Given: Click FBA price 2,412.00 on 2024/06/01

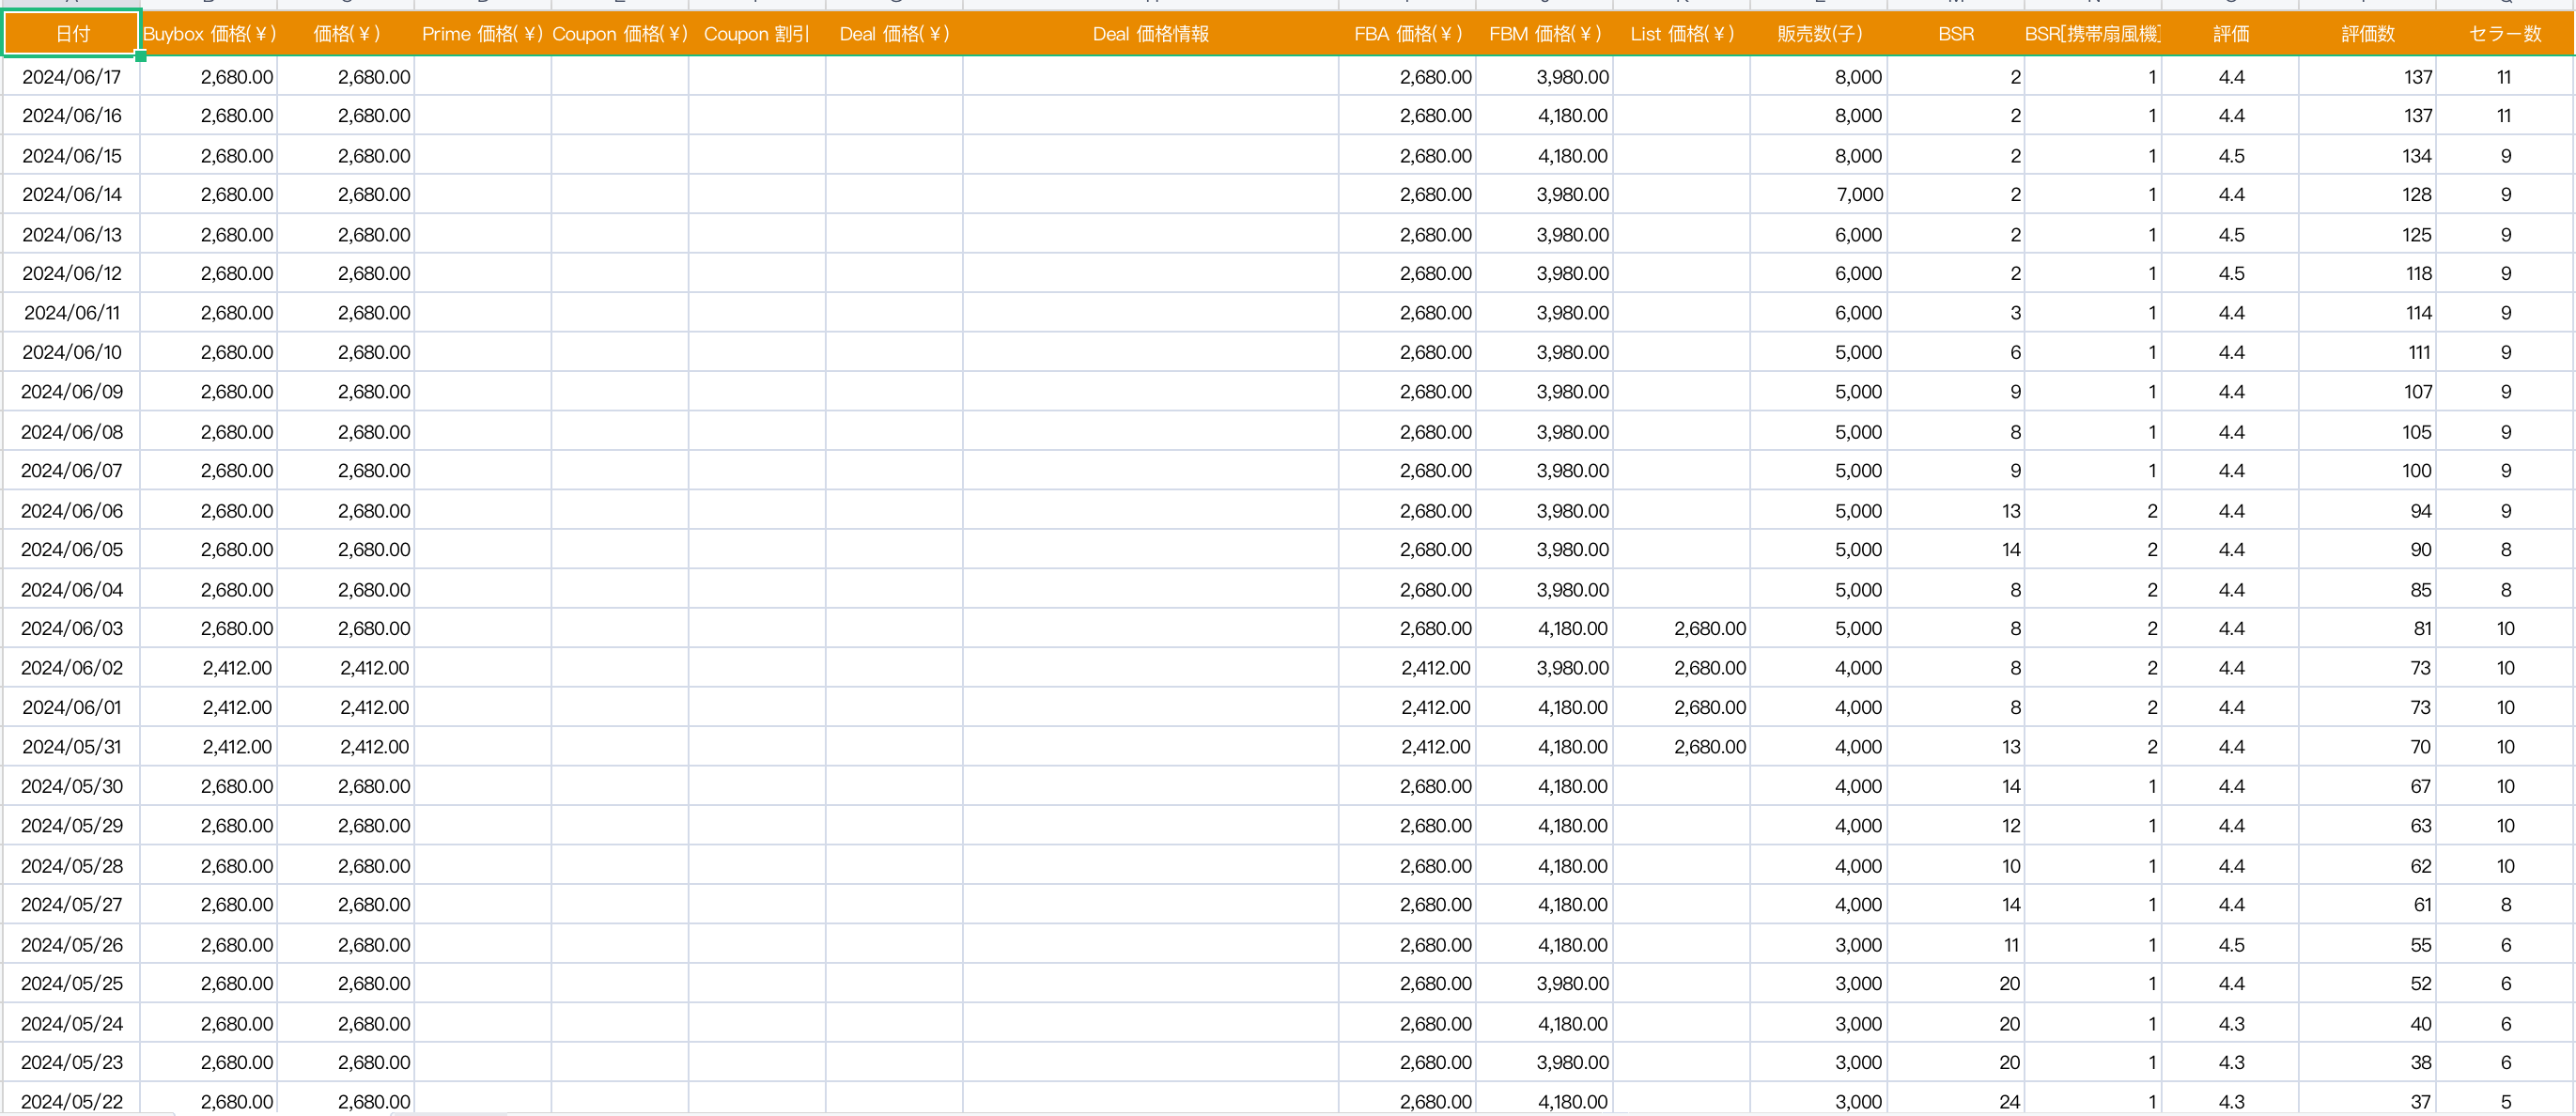Looking at the screenshot, I should tap(1407, 707).
